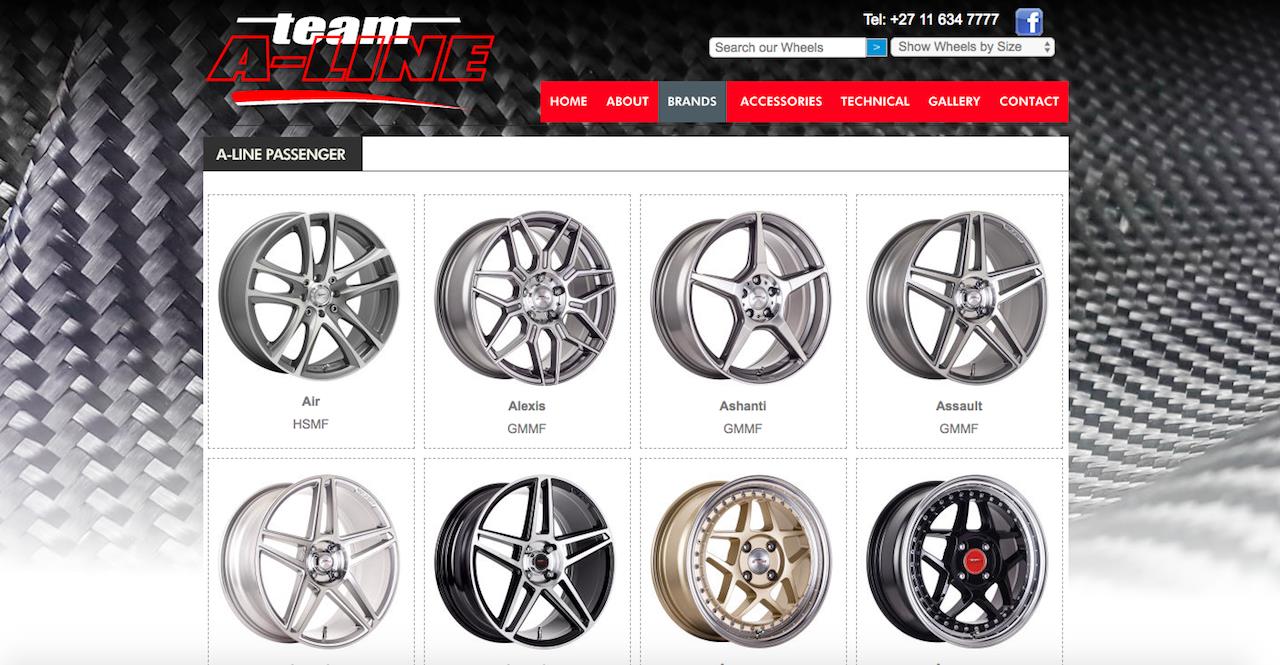The height and width of the screenshot is (665, 1280).
Task: Open the Air wheel image
Action: [310, 294]
